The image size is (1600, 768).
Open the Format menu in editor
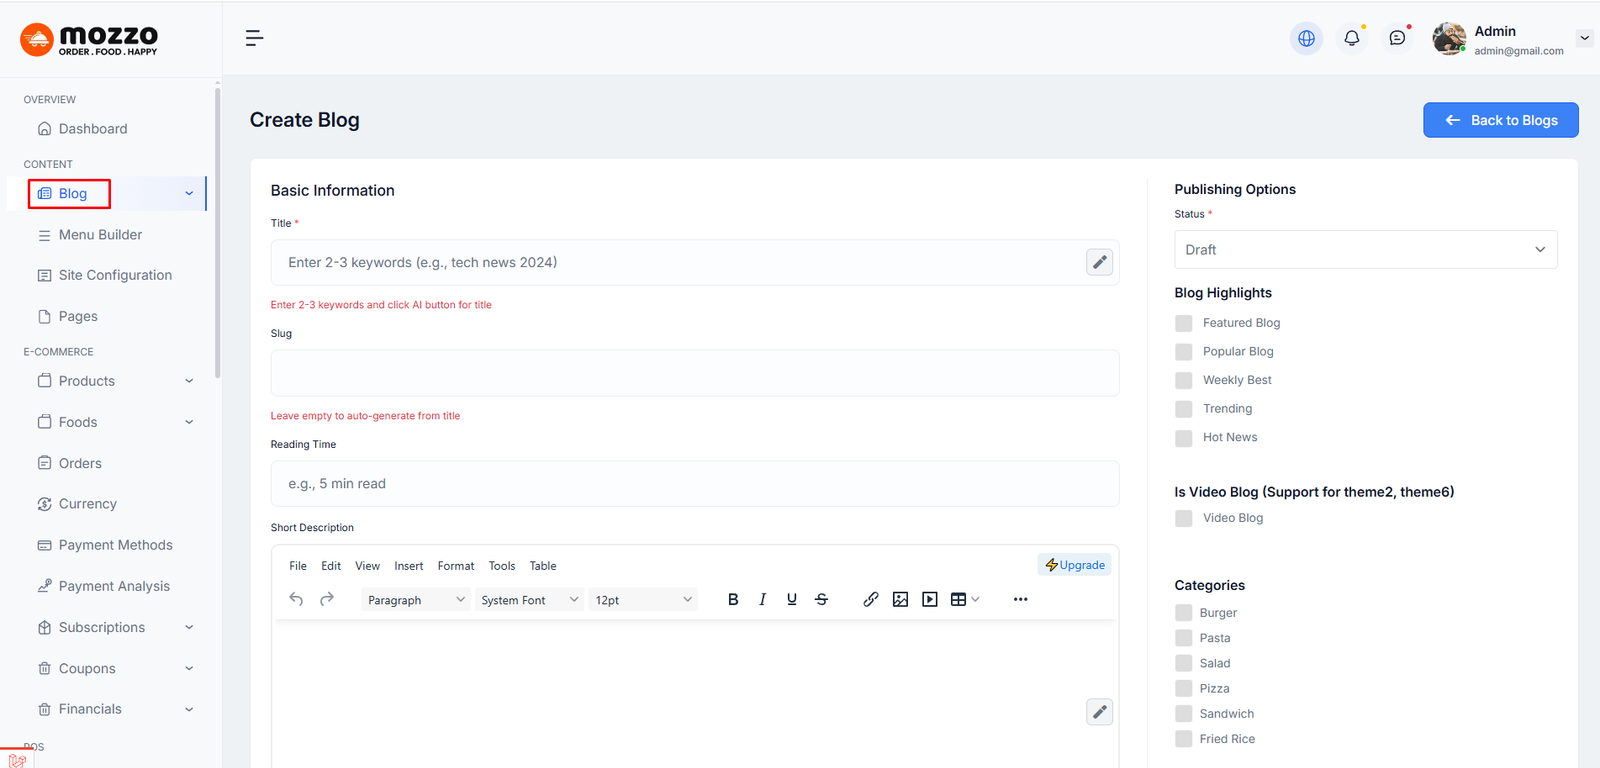[456, 566]
